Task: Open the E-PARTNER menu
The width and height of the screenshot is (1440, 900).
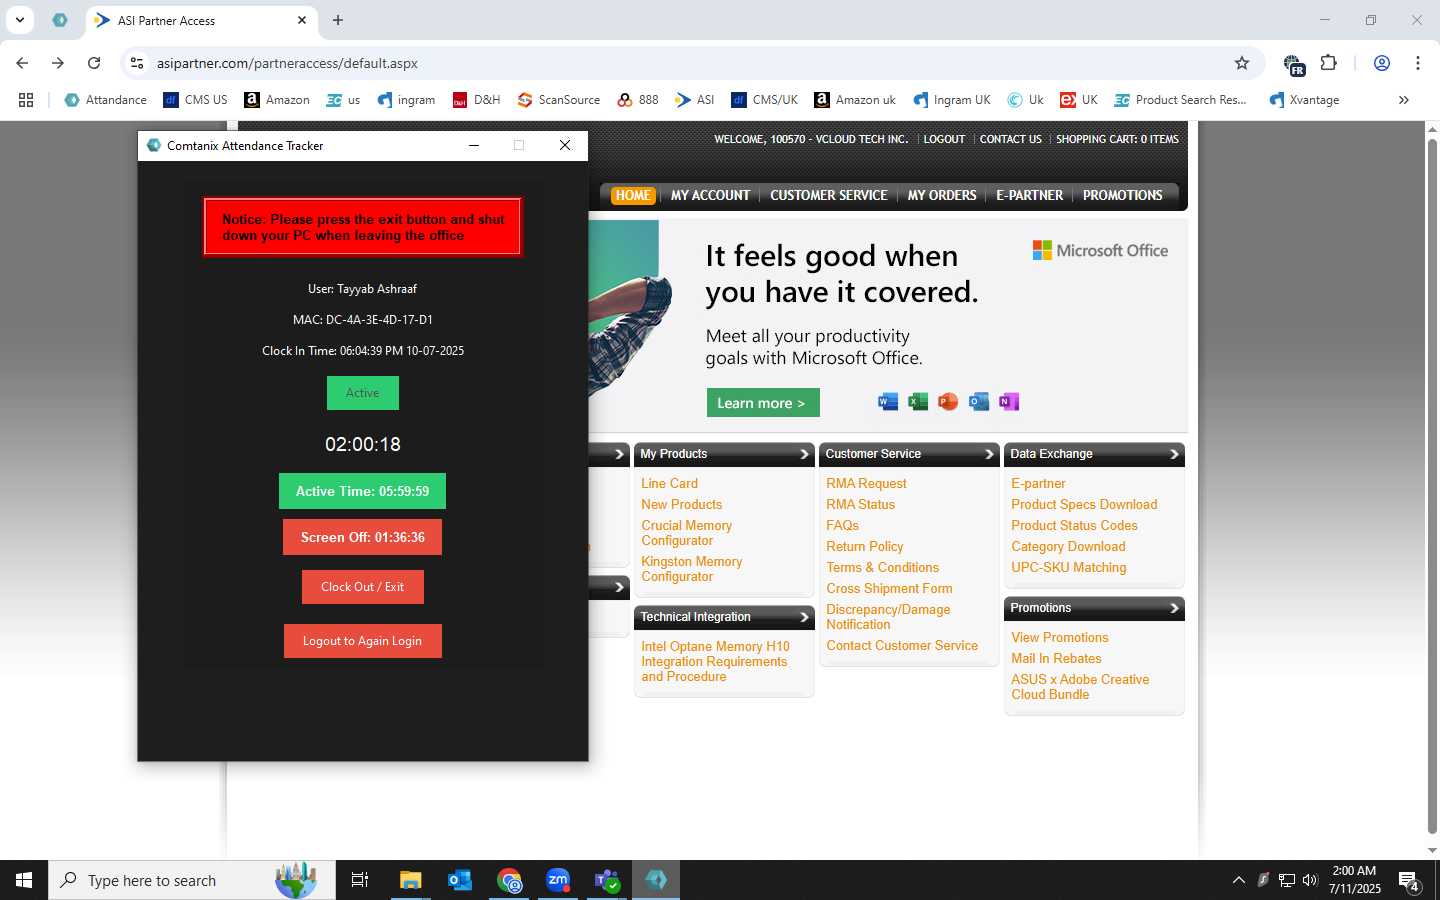Action: pos(1029,196)
